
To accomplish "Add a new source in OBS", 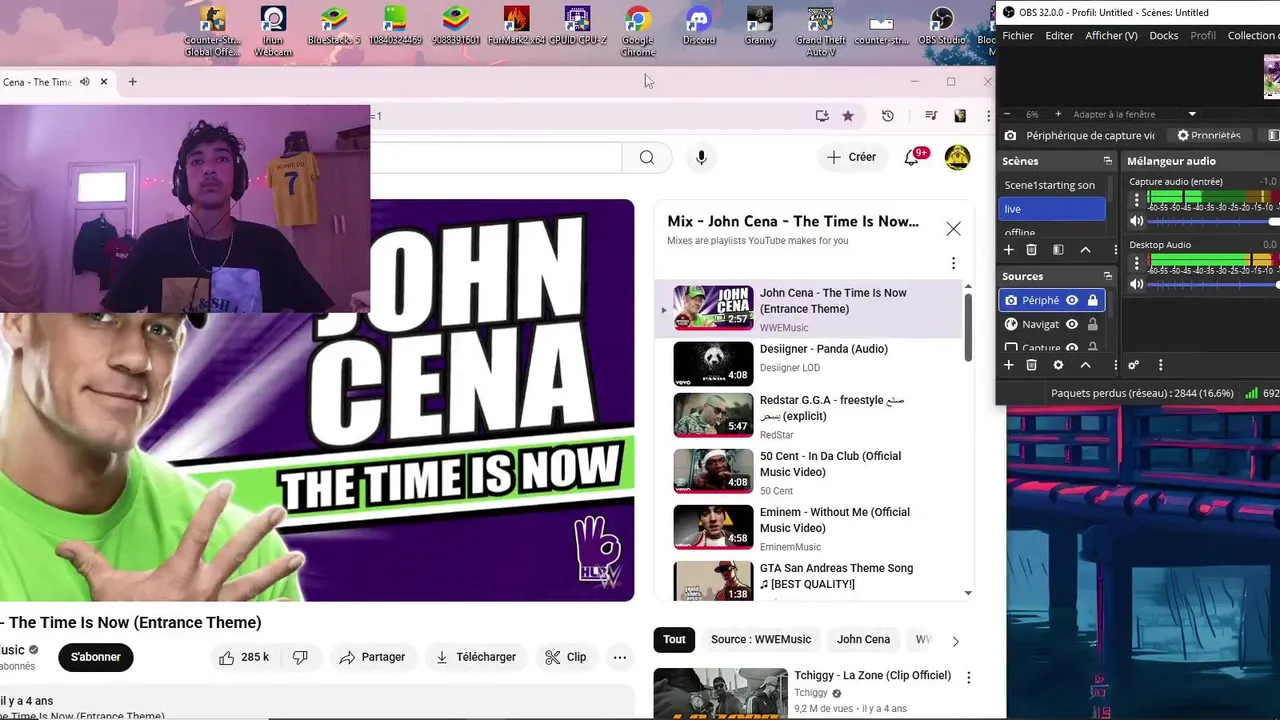I will (x=1009, y=365).
